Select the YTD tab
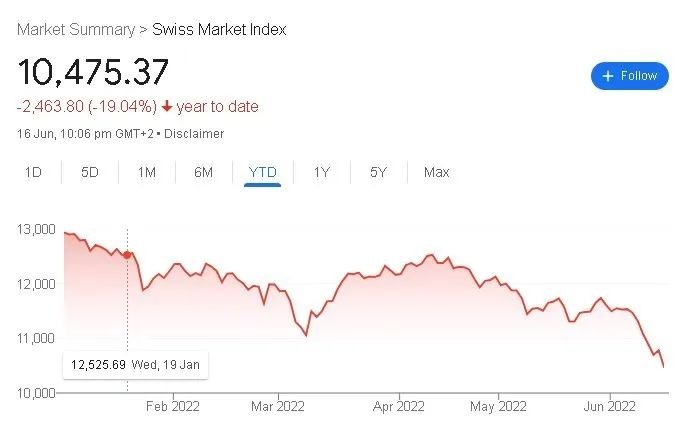694x426 pixels. [261, 172]
